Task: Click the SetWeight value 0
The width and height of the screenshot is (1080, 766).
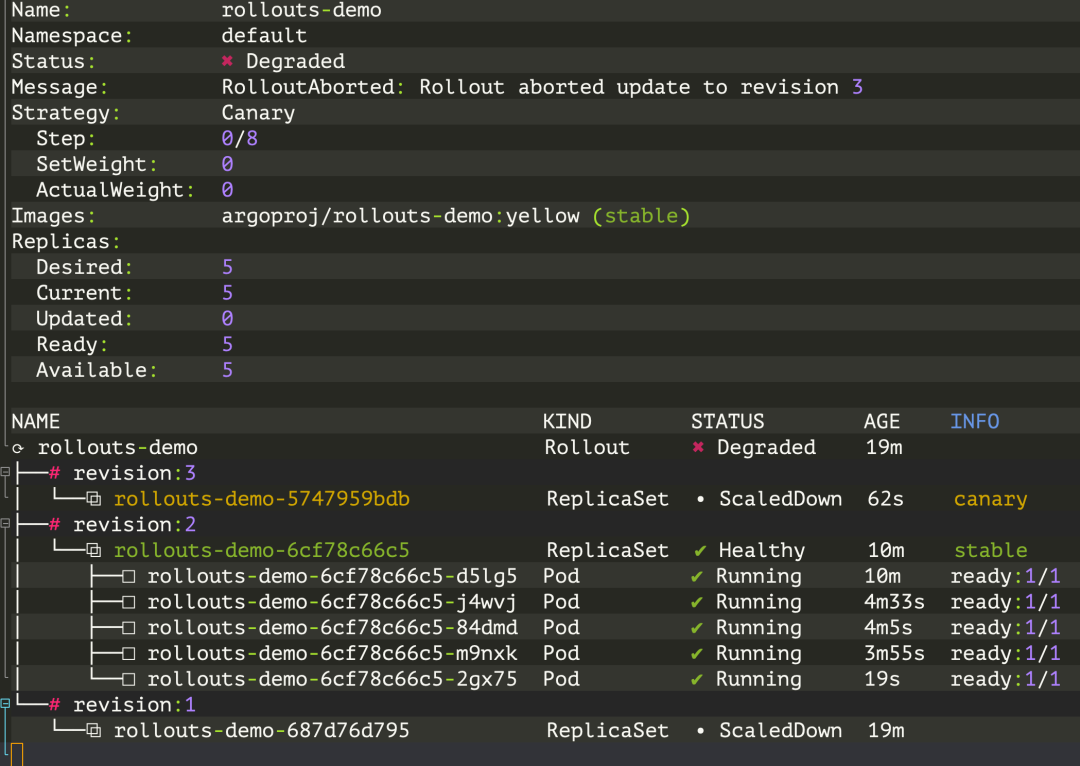Action: pos(227,165)
